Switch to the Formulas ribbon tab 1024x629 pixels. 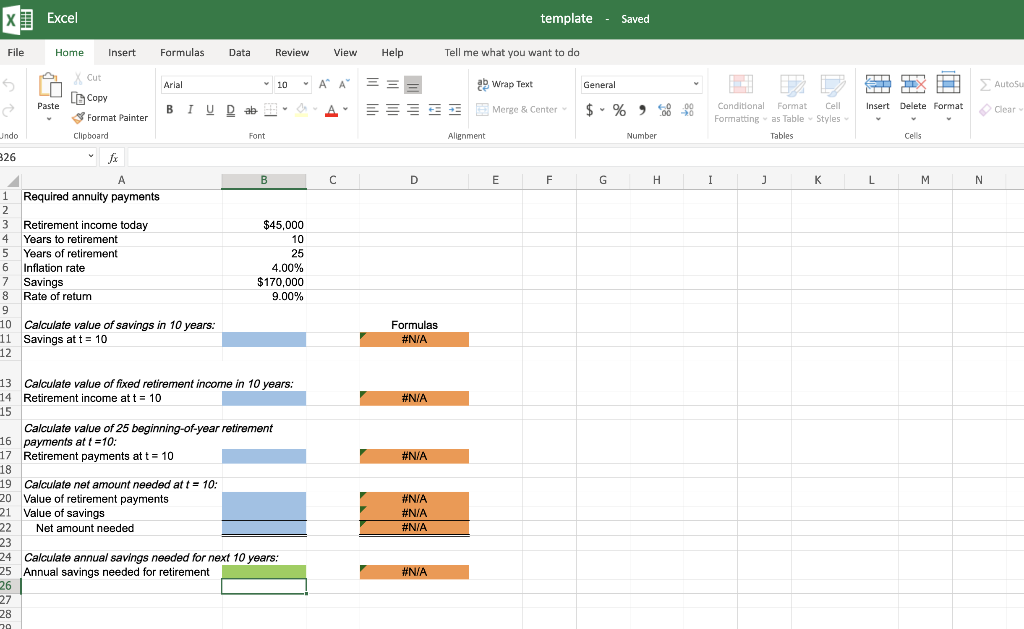coord(181,52)
